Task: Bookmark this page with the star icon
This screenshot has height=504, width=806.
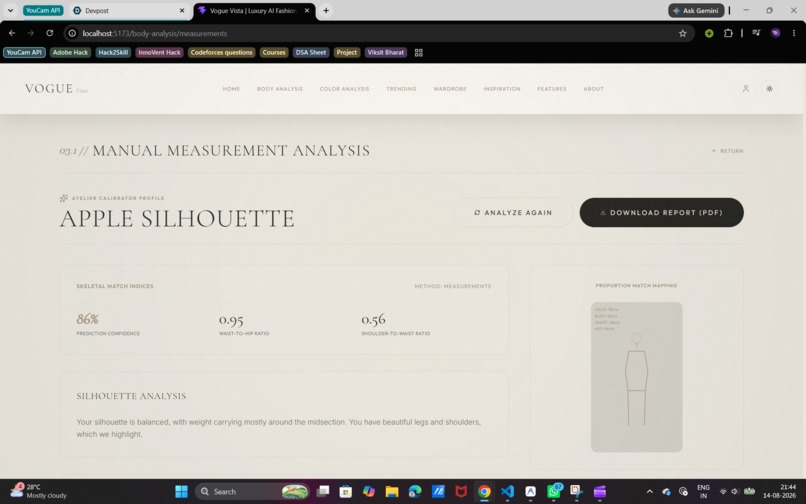Action: [x=683, y=33]
